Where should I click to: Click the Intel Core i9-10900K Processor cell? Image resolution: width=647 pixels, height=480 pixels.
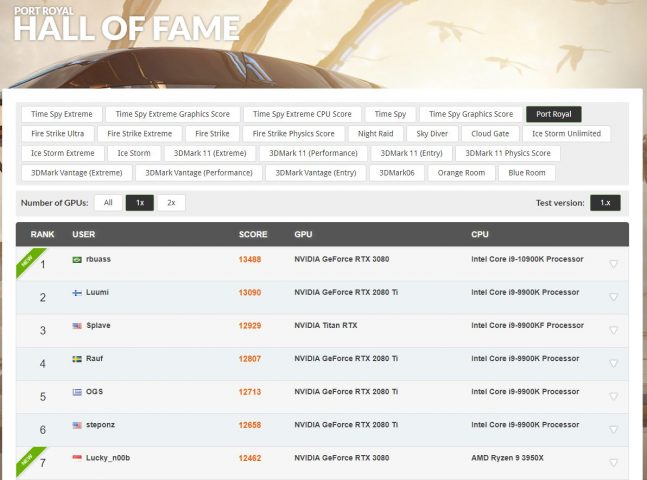[527, 259]
